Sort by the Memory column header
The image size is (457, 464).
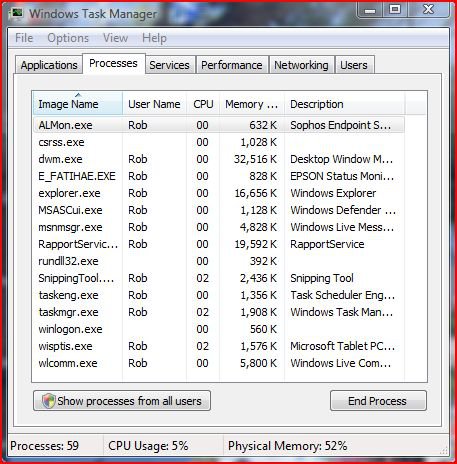(x=252, y=104)
